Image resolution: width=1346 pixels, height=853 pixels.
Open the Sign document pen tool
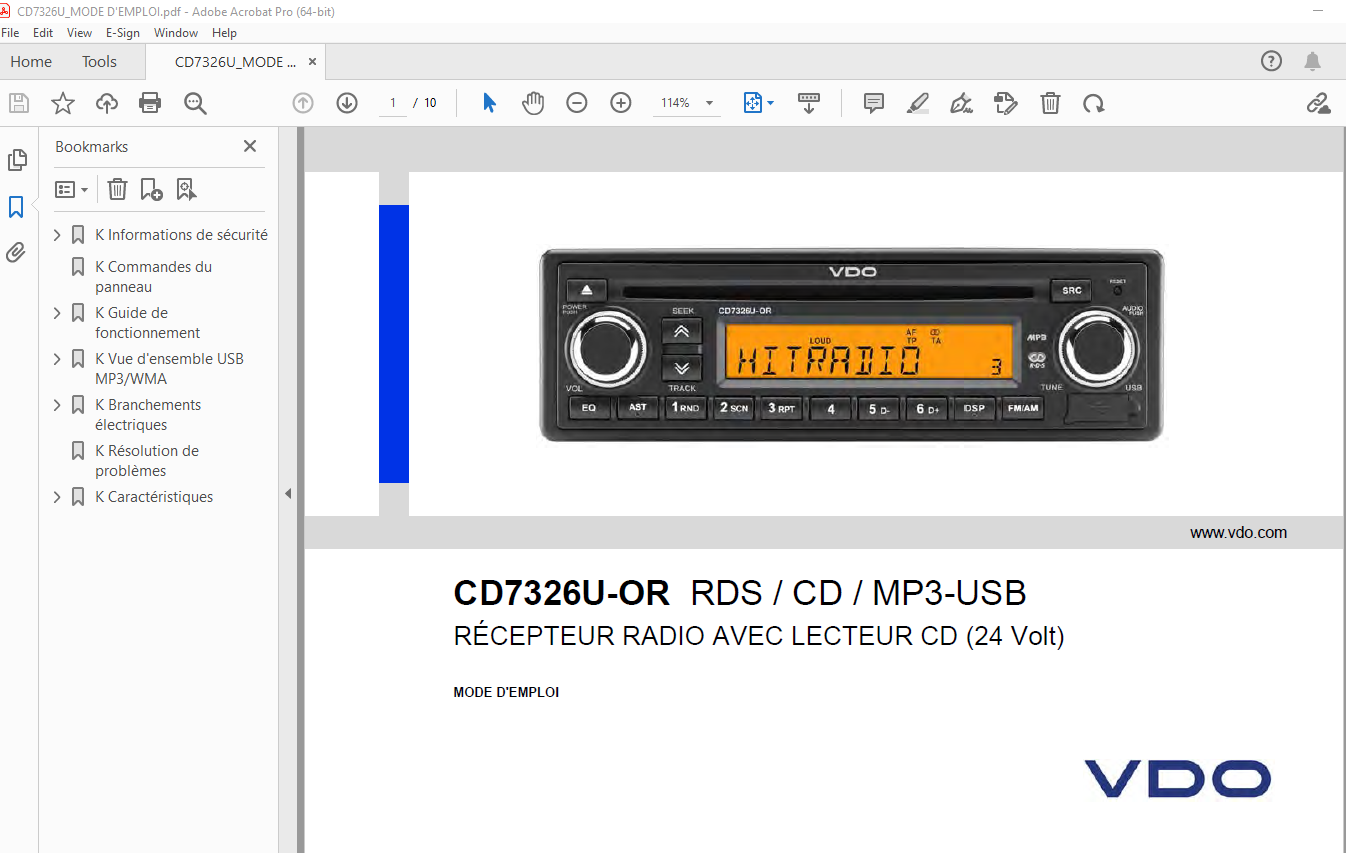(962, 103)
